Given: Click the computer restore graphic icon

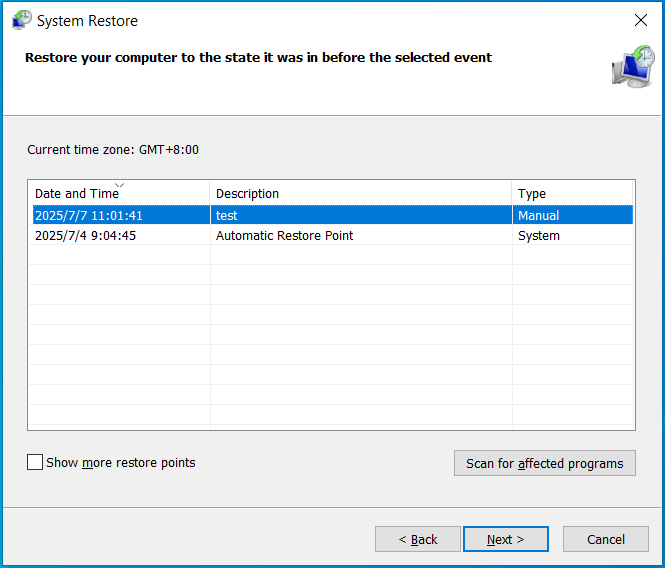Looking at the screenshot, I should coord(632,66).
